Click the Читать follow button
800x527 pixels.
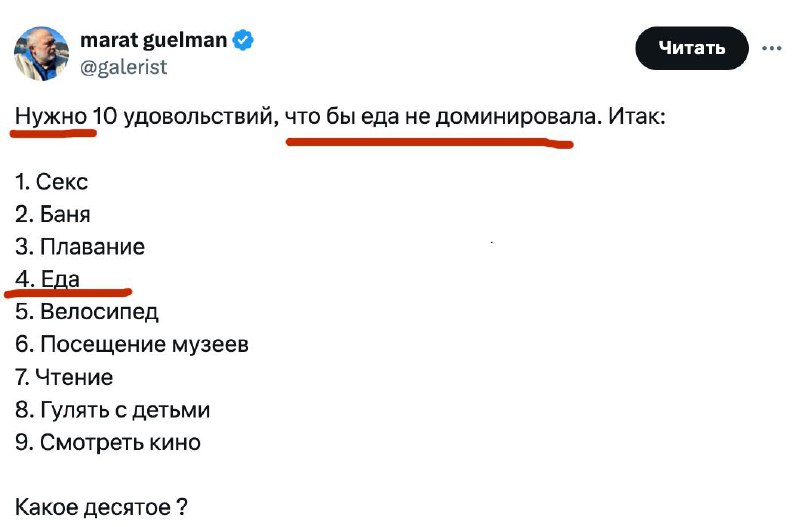pyautogui.click(x=691, y=48)
